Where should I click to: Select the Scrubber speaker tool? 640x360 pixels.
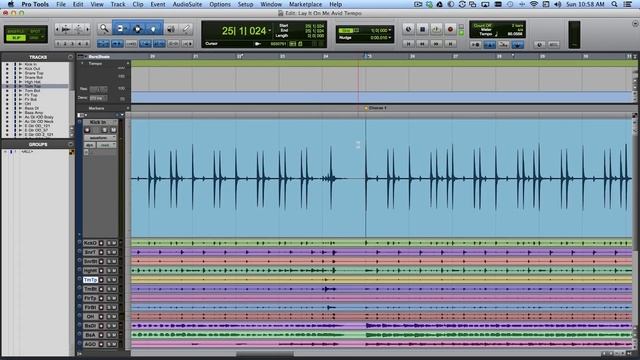tap(171, 29)
